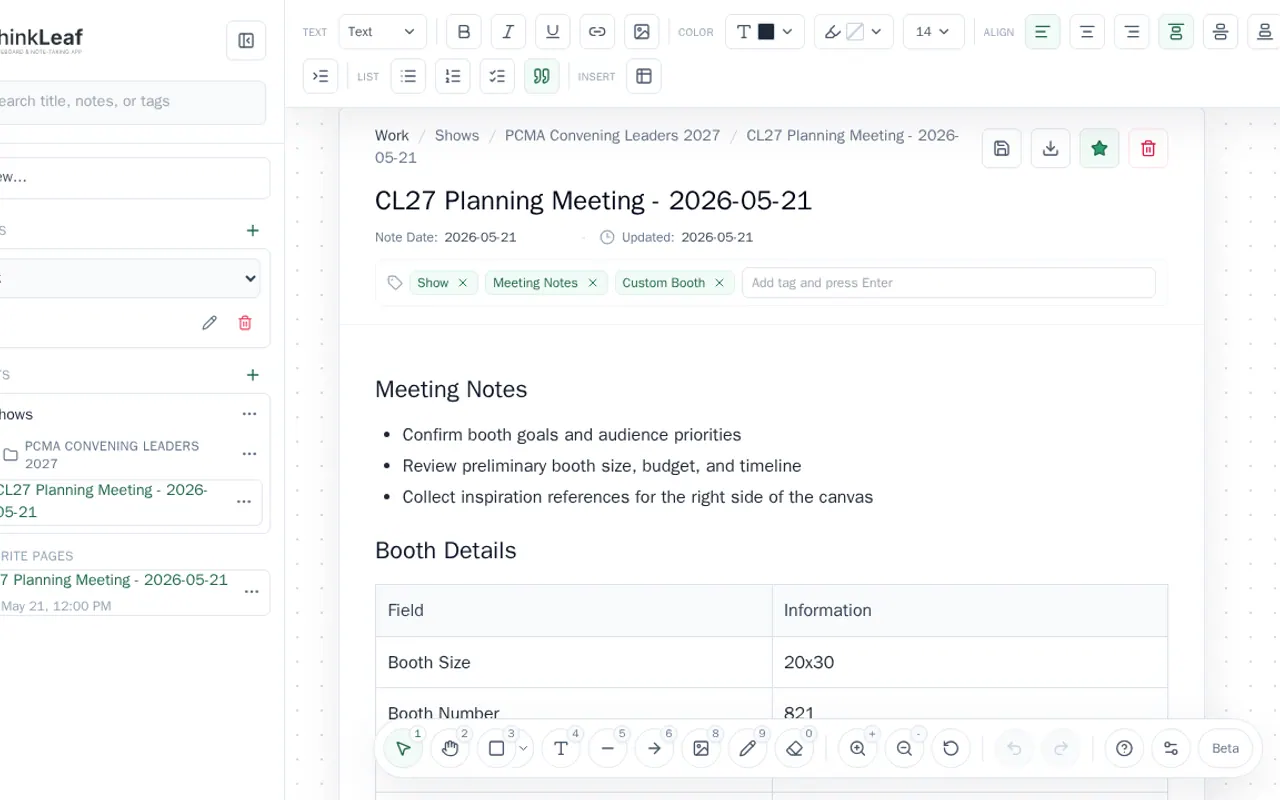Toggle underline formatting

pyautogui.click(x=553, y=32)
